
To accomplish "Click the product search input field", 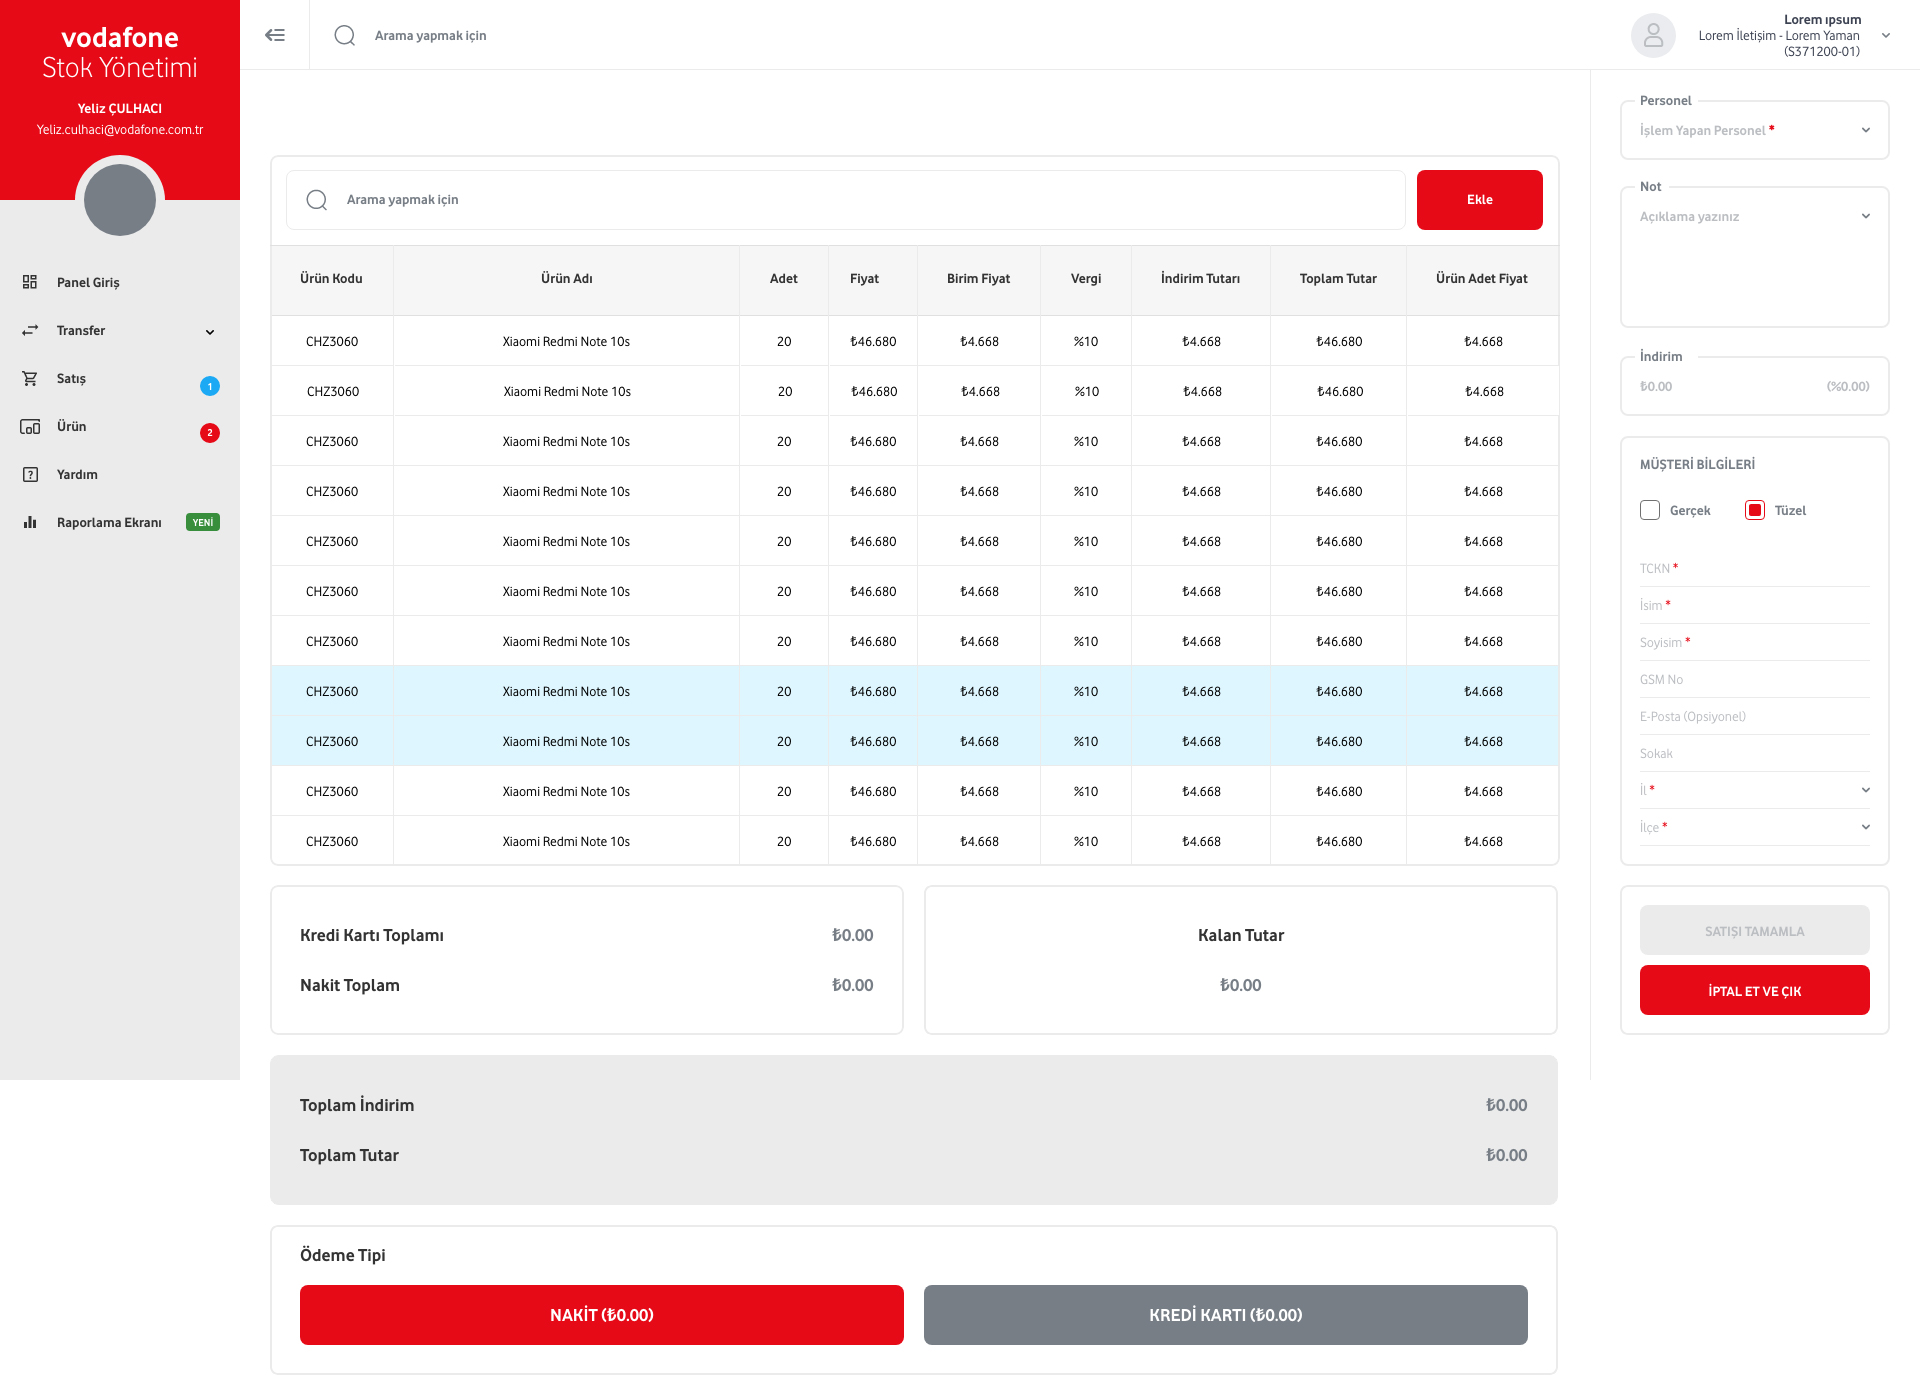I will (x=846, y=200).
